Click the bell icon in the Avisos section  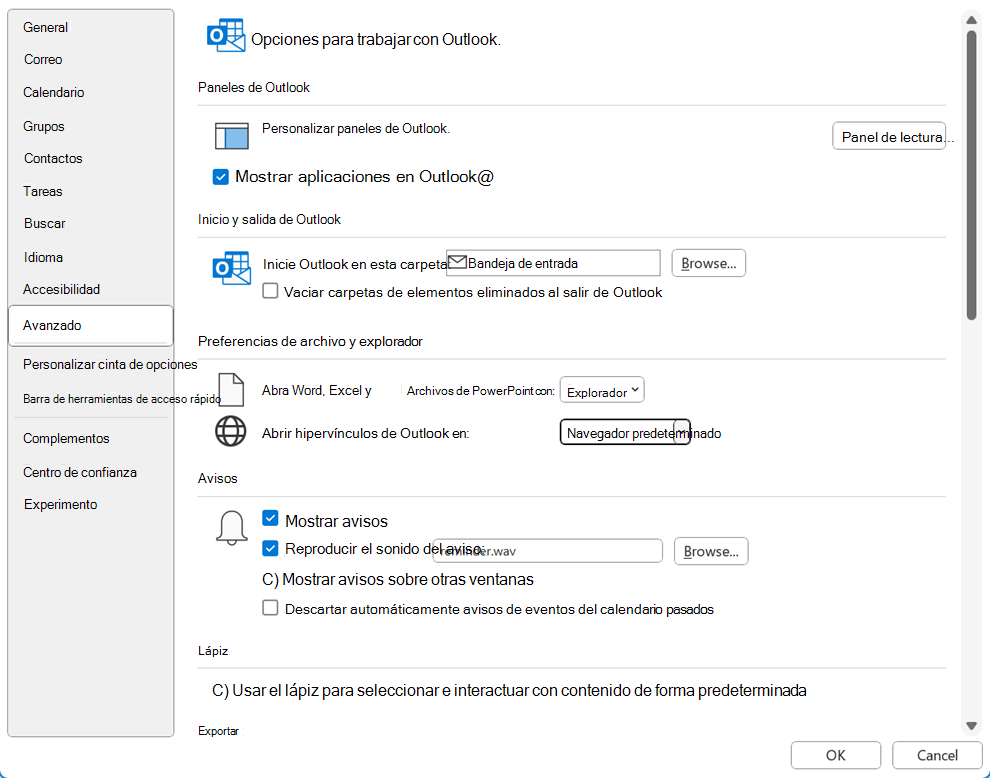click(x=232, y=528)
